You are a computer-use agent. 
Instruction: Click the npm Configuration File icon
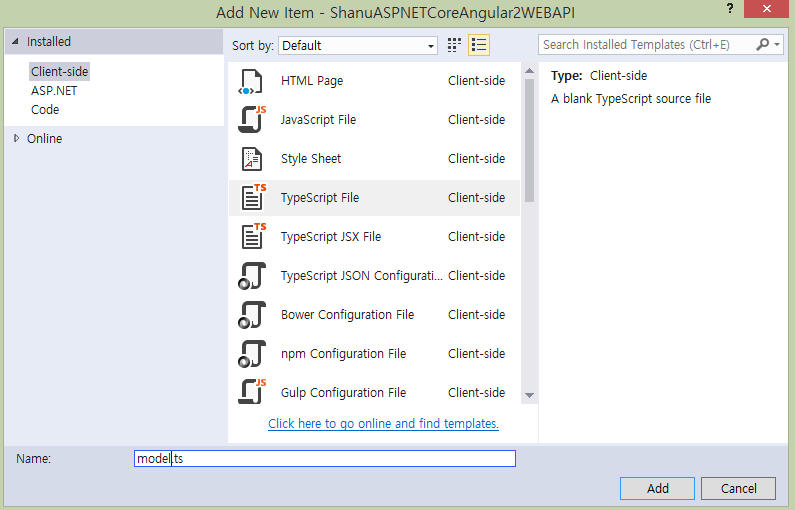pos(251,354)
